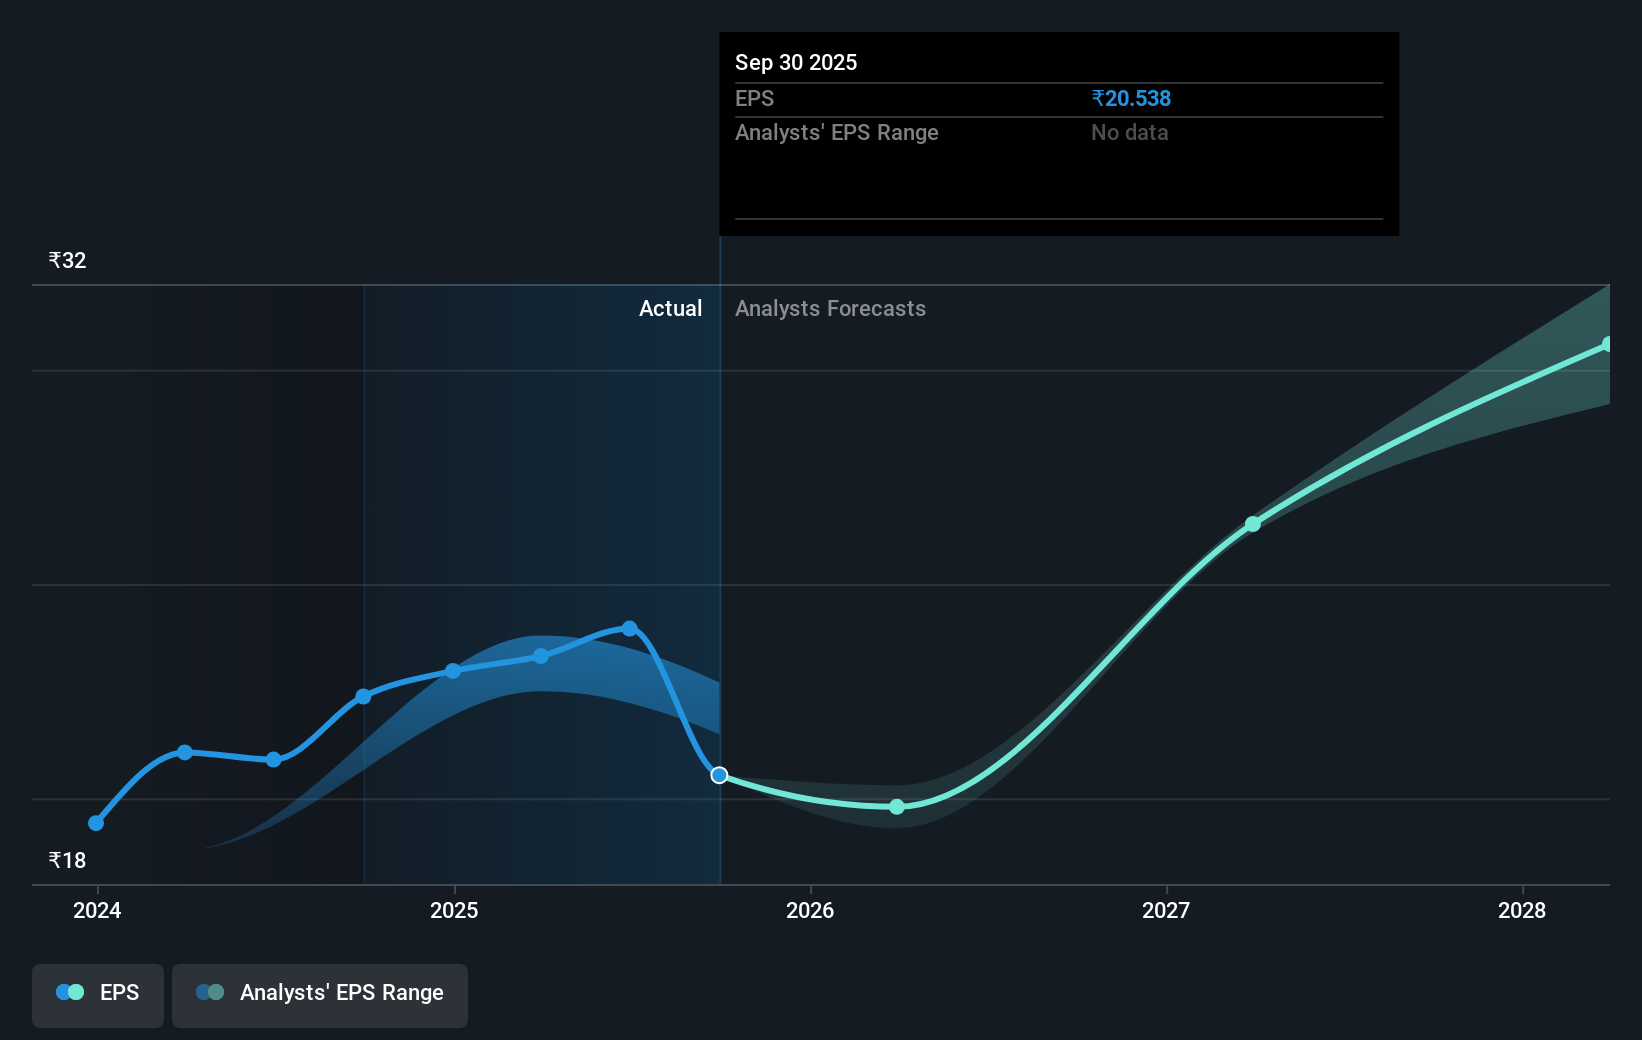Click the Analysts Forecasts section label

click(x=830, y=308)
